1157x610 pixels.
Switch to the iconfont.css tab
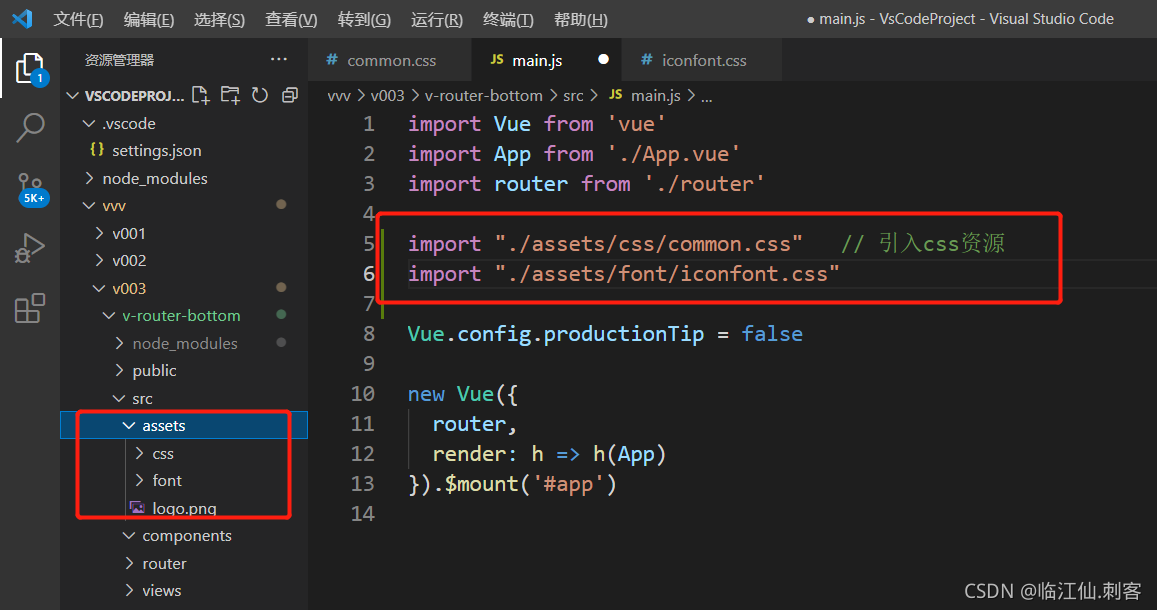(x=702, y=60)
